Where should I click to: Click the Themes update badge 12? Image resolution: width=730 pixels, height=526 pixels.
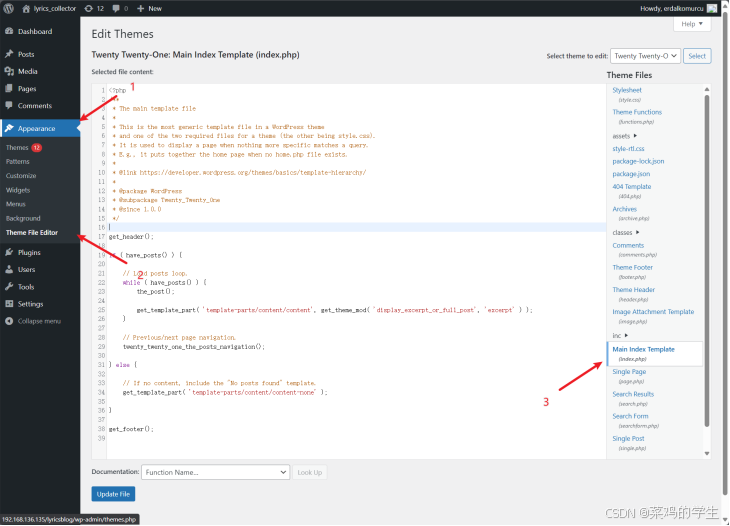(x=37, y=148)
